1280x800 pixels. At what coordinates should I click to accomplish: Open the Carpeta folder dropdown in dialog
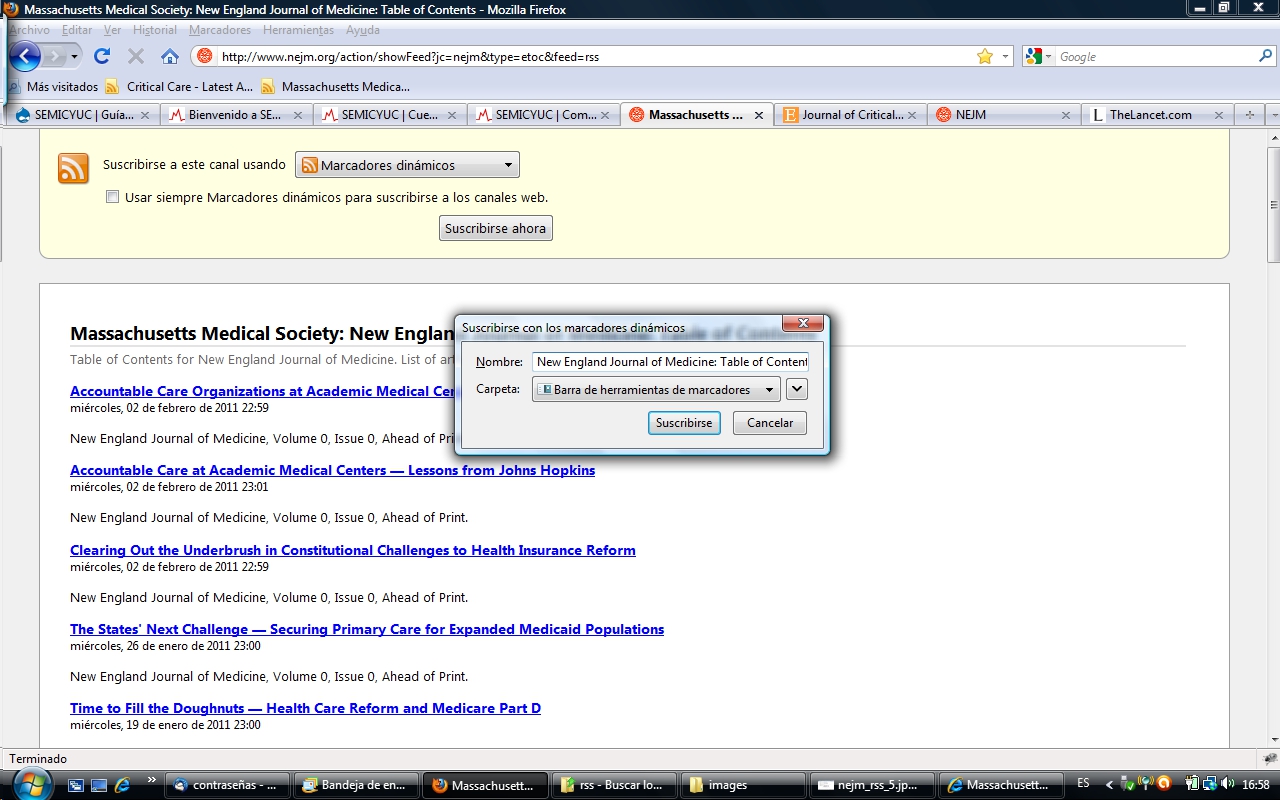coord(656,390)
